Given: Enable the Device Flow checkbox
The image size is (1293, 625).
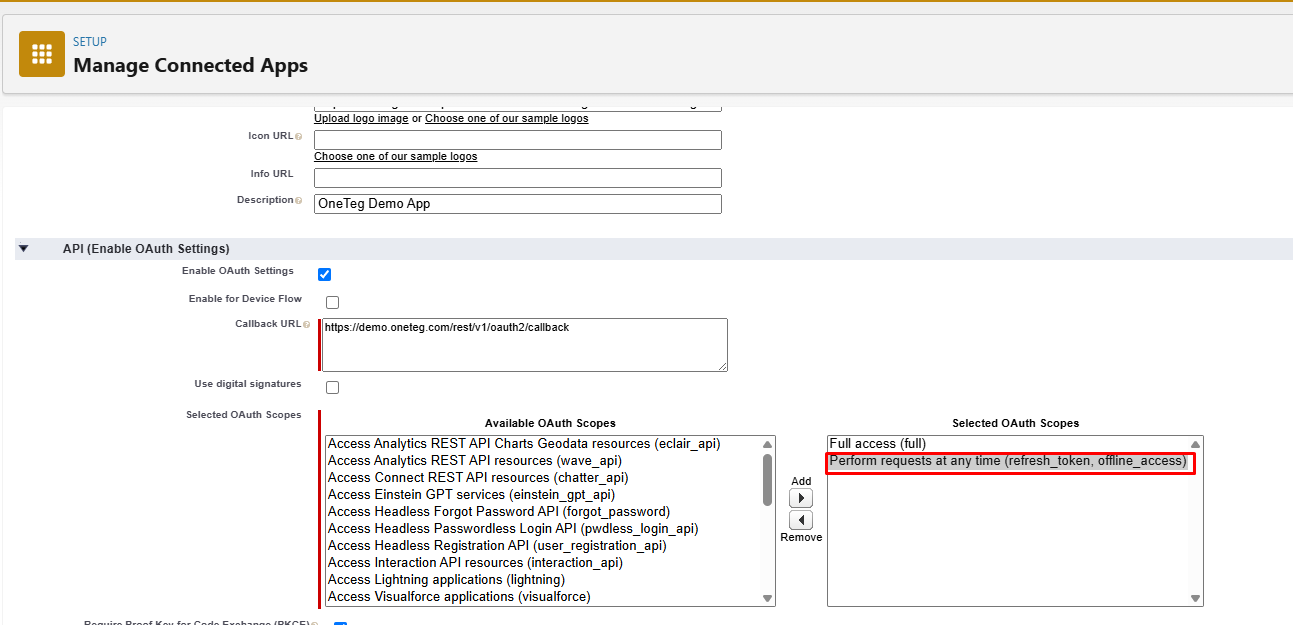Looking at the screenshot, I should (x=332, y=302).
